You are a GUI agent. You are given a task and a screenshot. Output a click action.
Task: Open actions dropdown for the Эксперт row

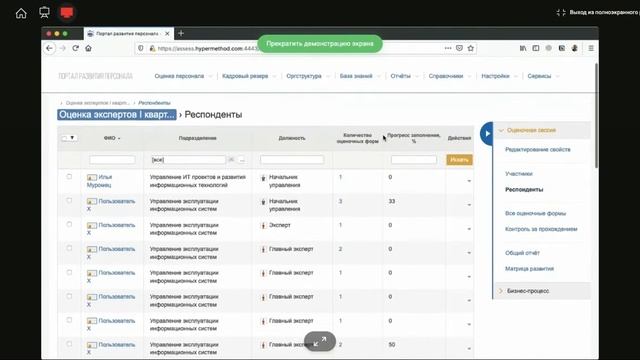(469, 229)
